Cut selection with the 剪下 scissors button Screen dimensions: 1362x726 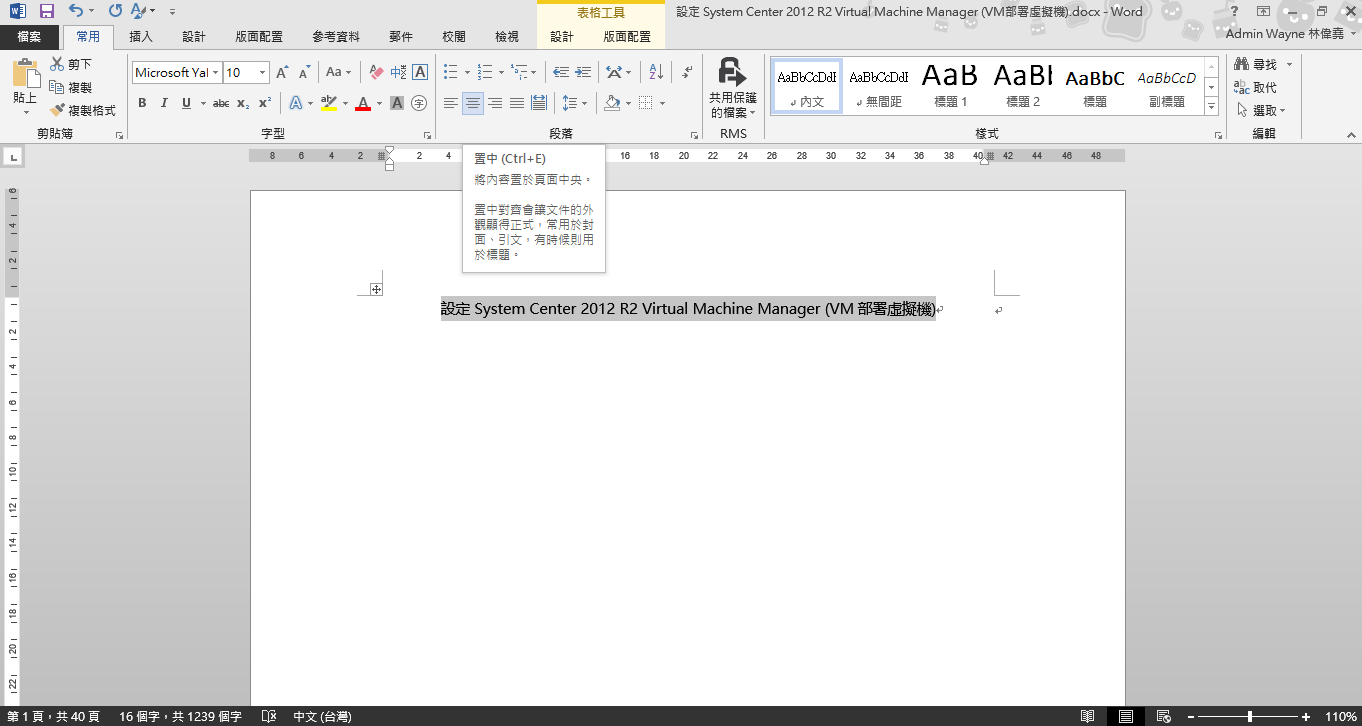pos(70,64)
